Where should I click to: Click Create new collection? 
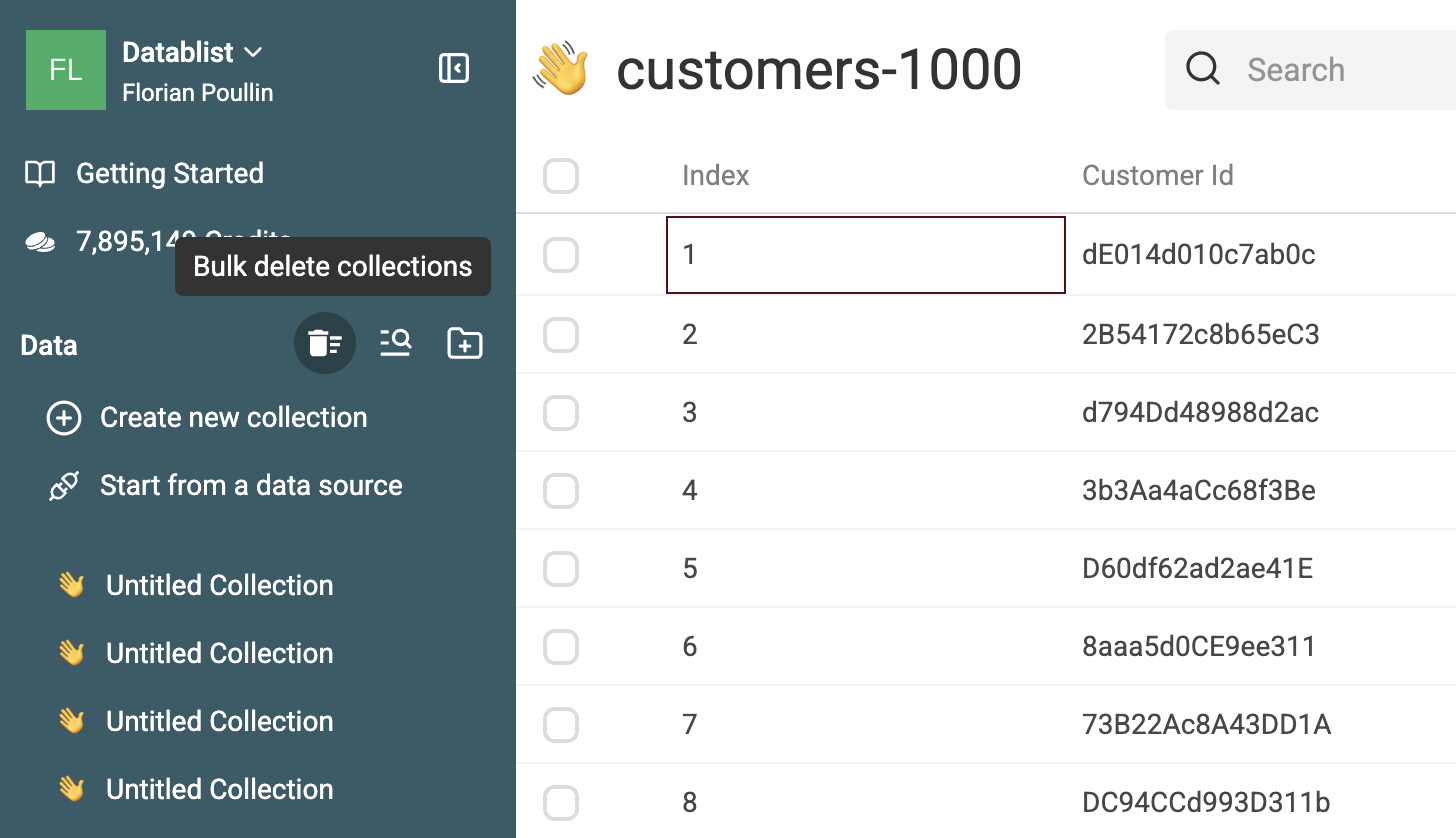point(234,418)
